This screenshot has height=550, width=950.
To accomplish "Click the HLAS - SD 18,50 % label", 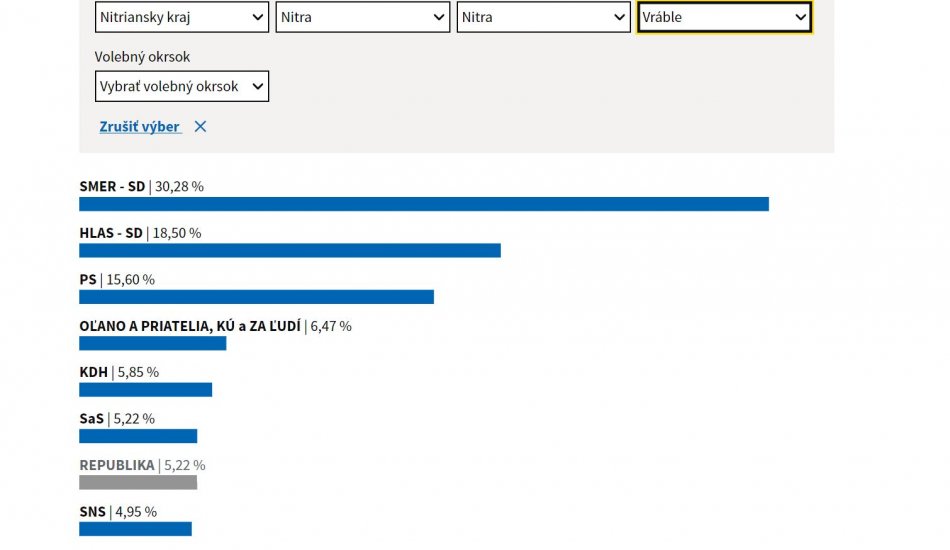I will (140, 233).
